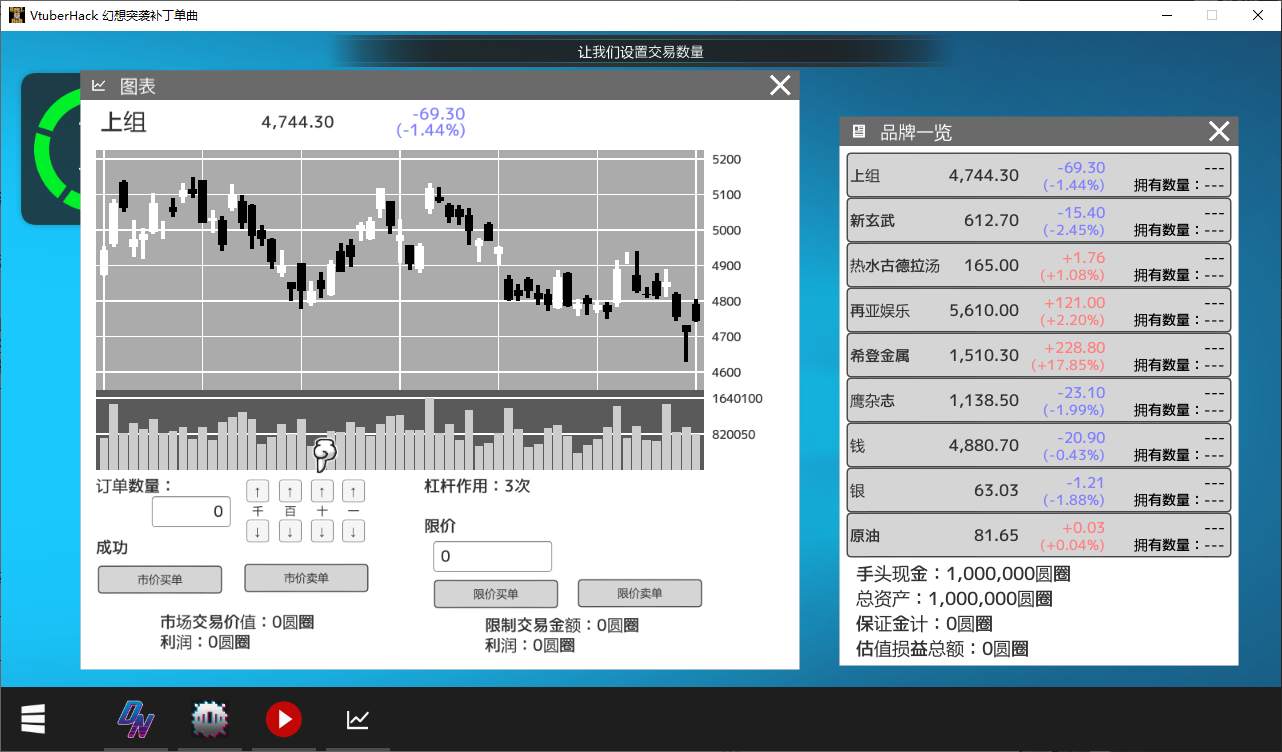The image size is (1282, 752).
Task: Close the 品牌一览 brand list panel
Action: click(1219, 131)
